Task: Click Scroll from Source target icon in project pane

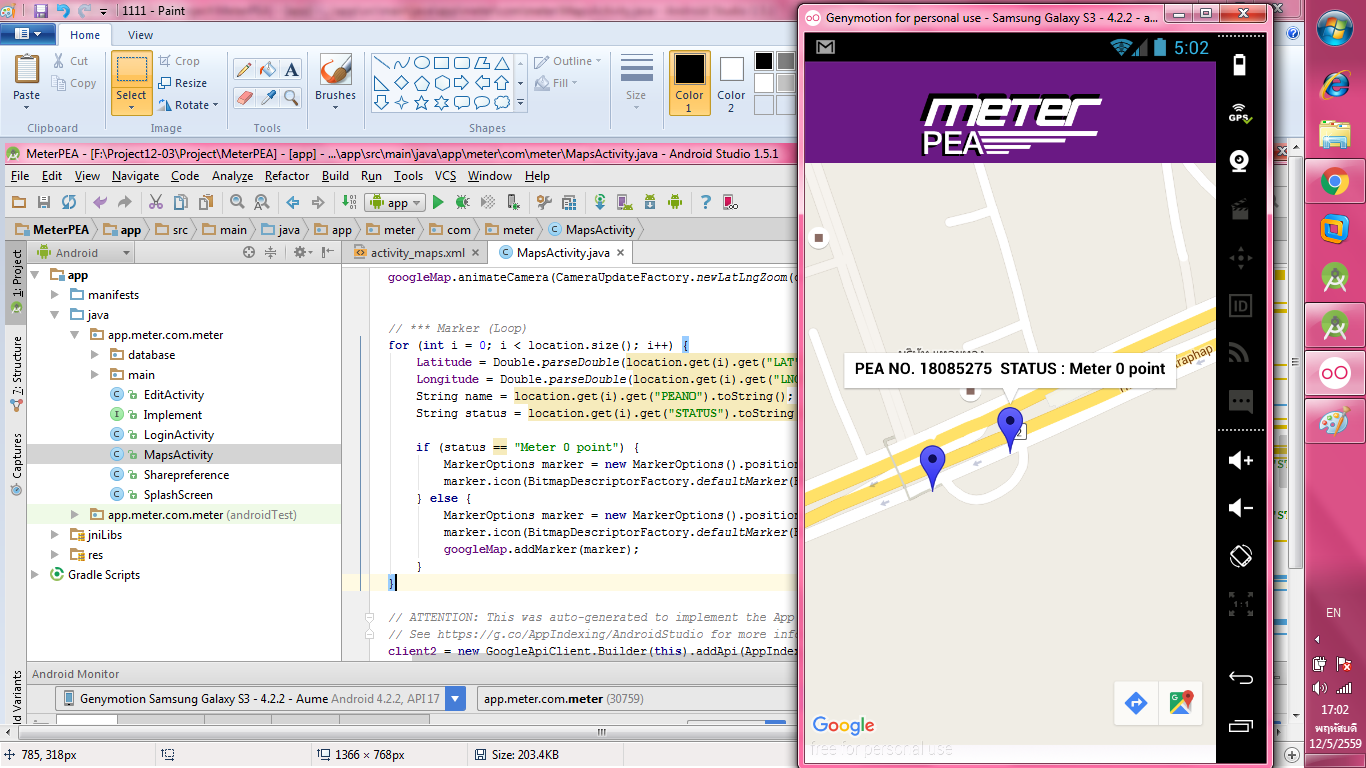Action: 249,253
